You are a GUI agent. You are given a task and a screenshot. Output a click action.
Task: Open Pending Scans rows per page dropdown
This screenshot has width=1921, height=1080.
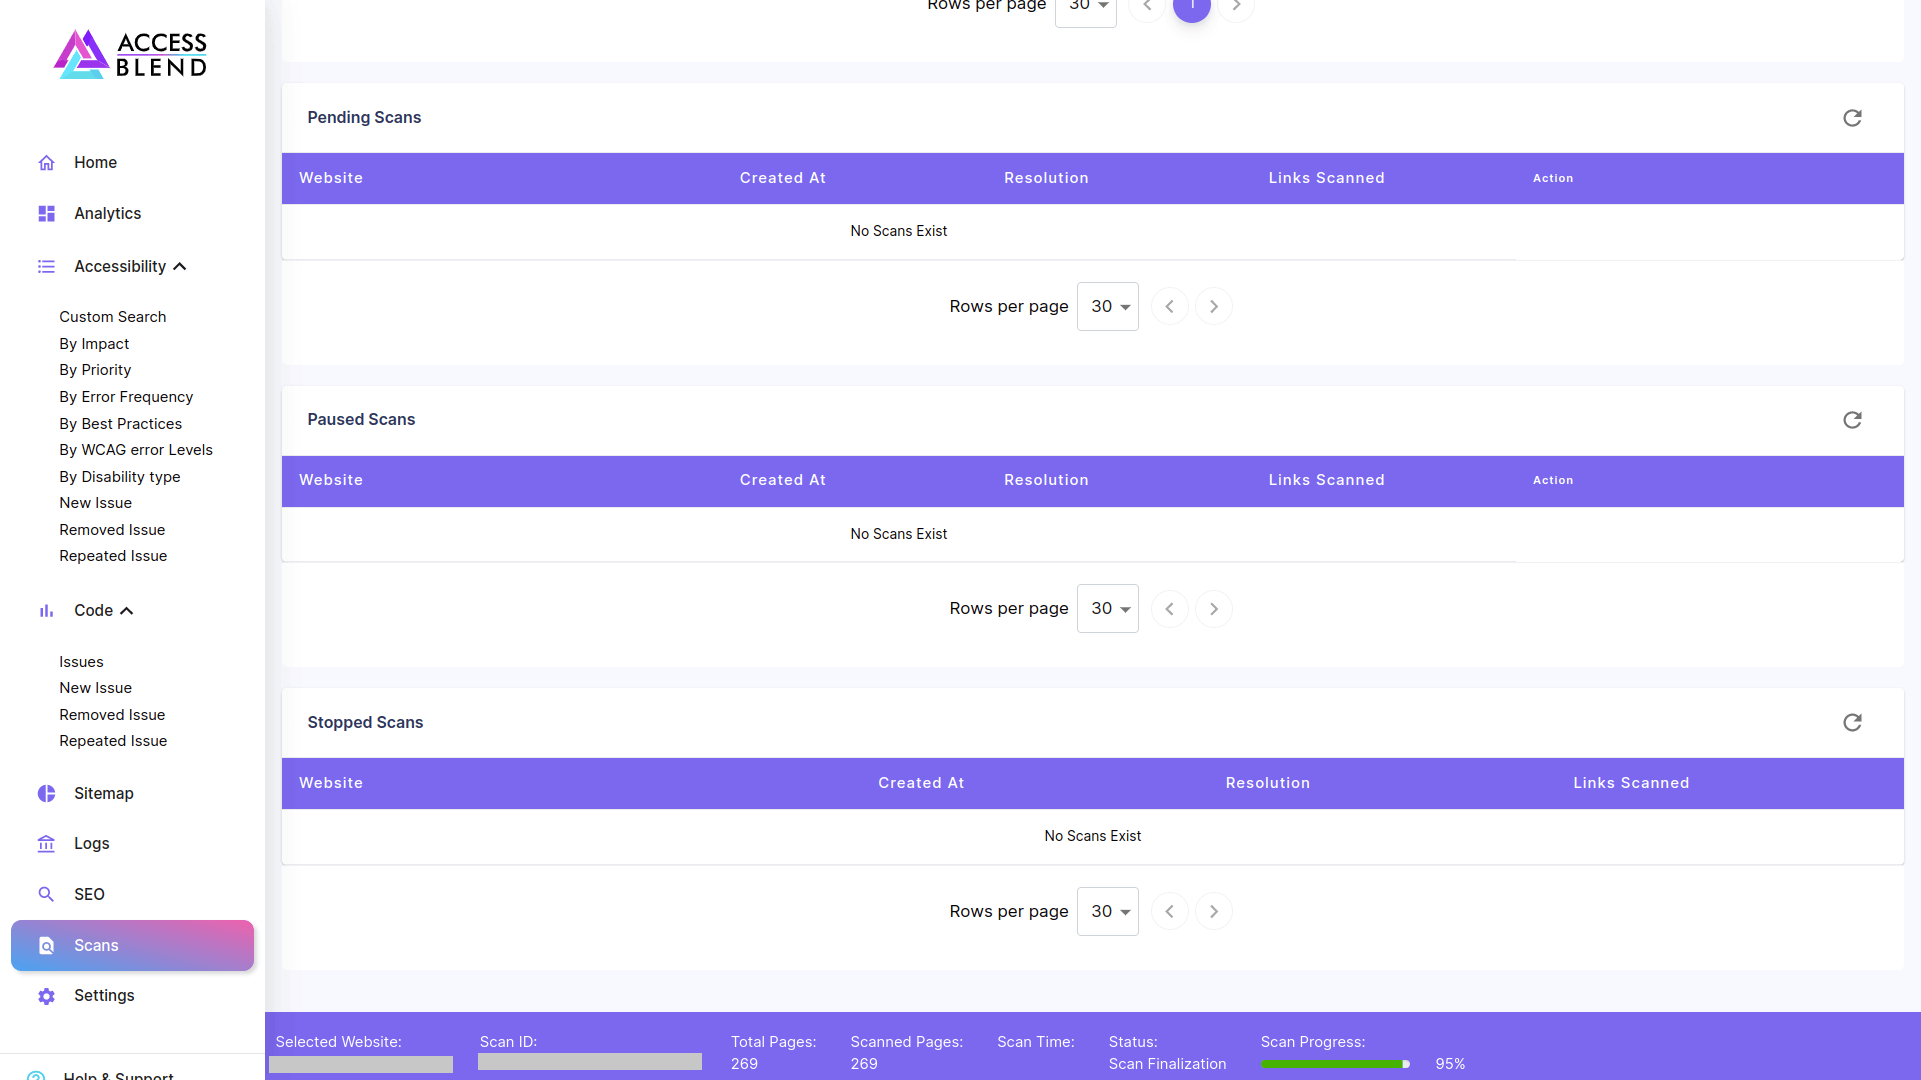pyautogui.click(x=1108, y=307)
